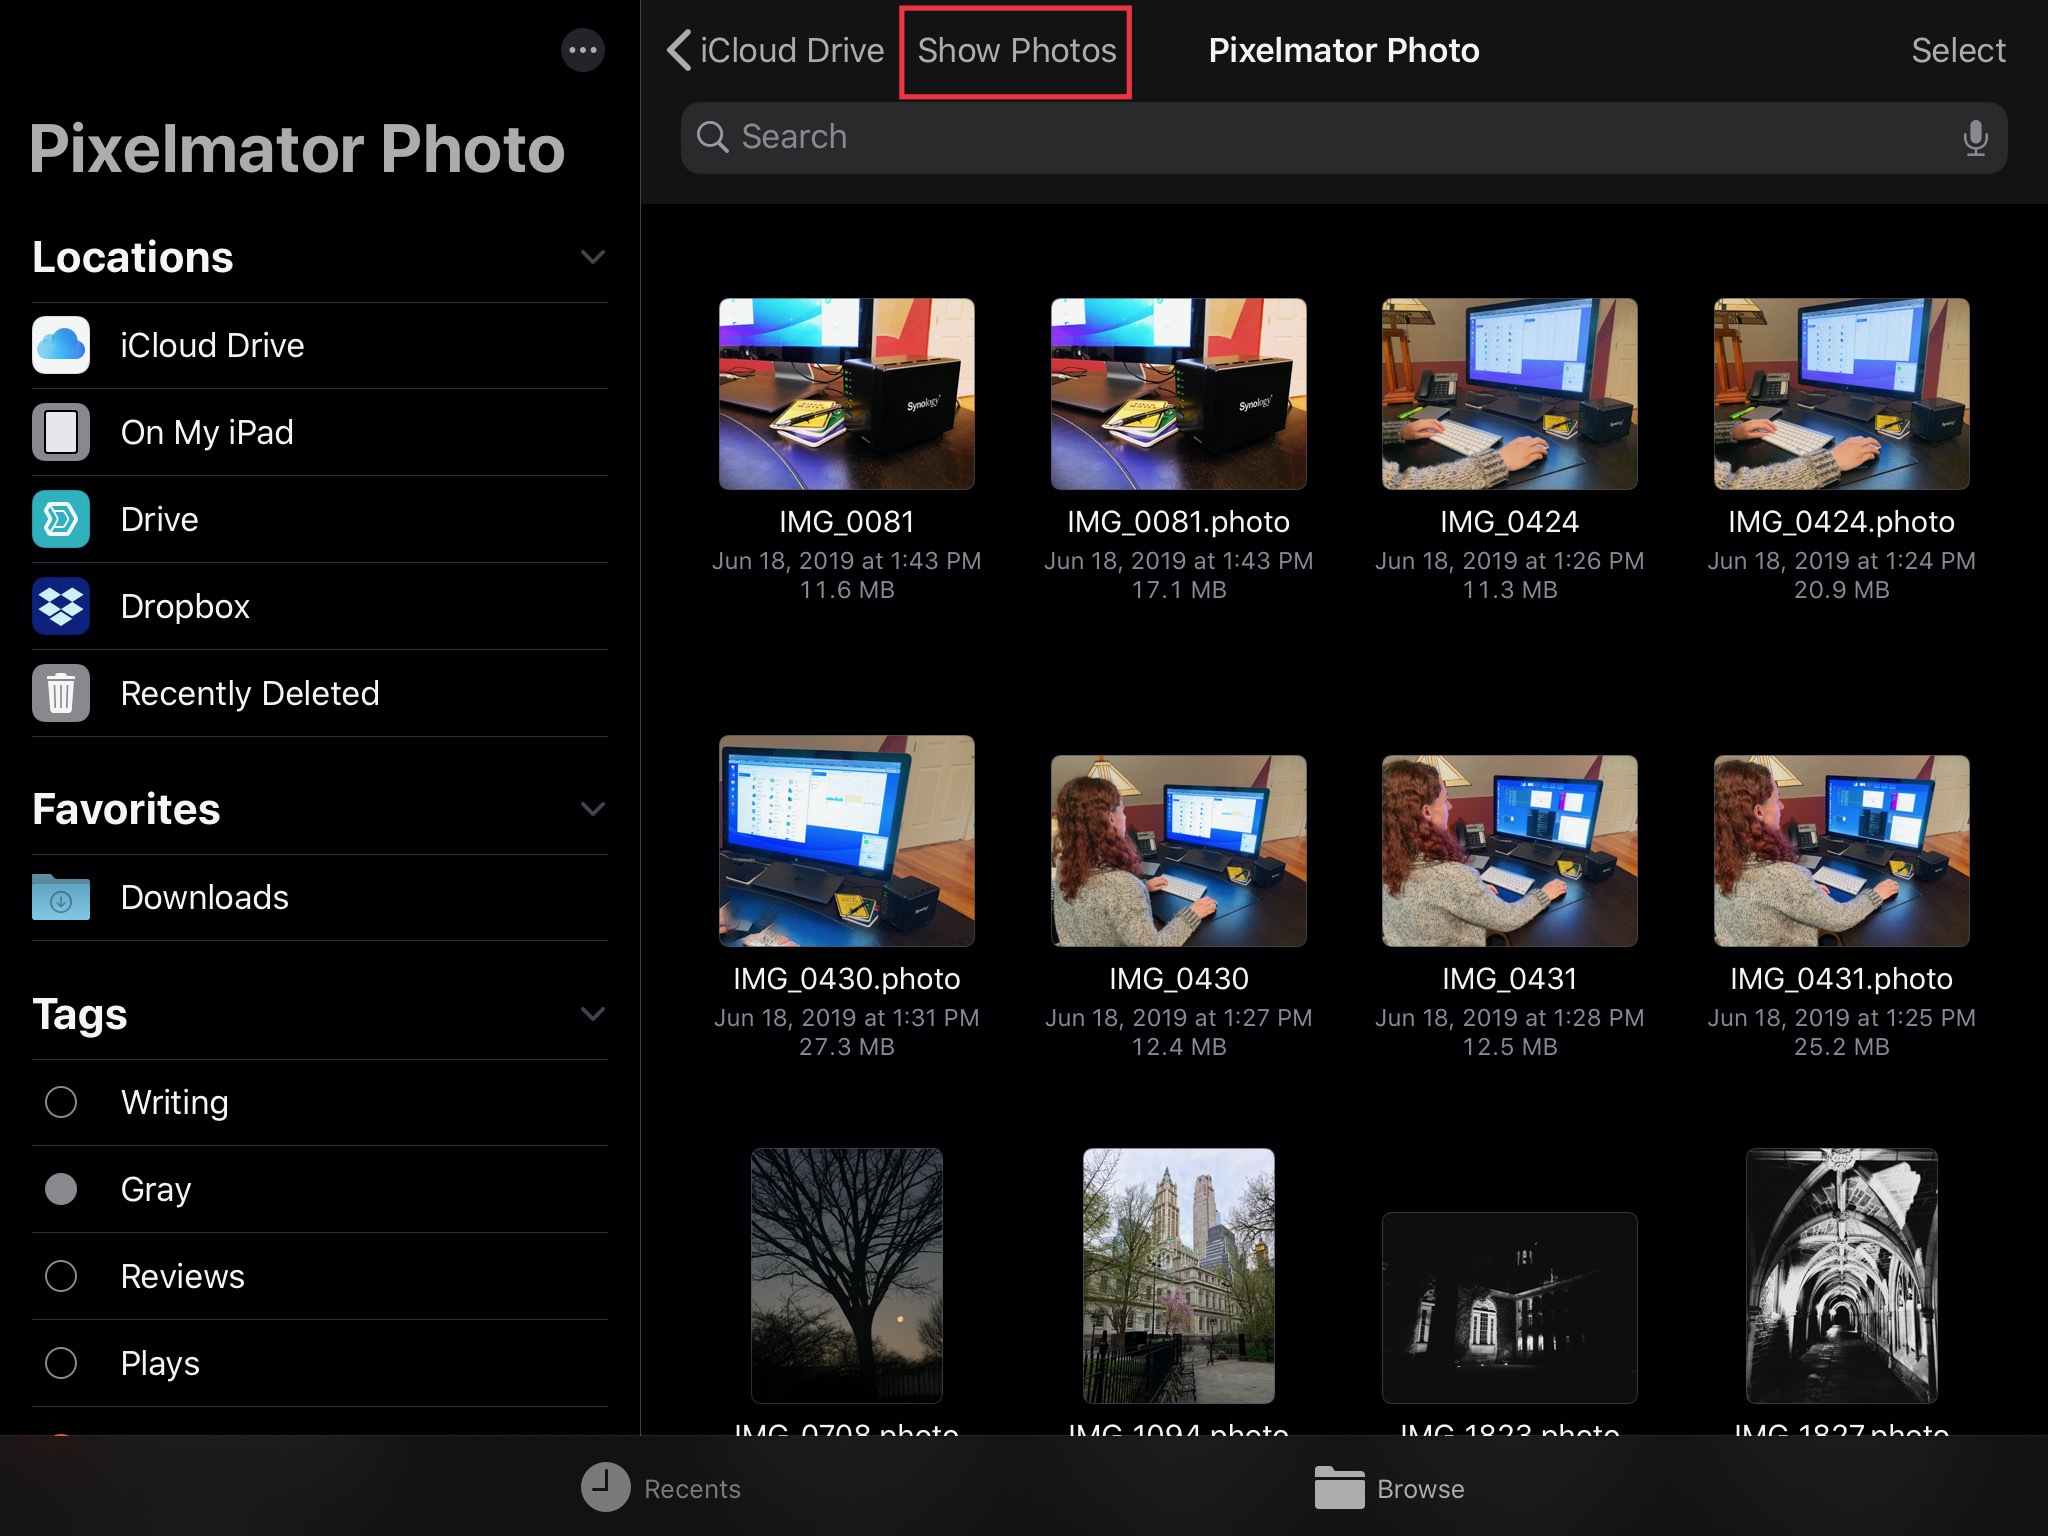Open the IMG_0708.photo tree photo thumbnail
2048x1536 pixels.
pos(847,1276)
